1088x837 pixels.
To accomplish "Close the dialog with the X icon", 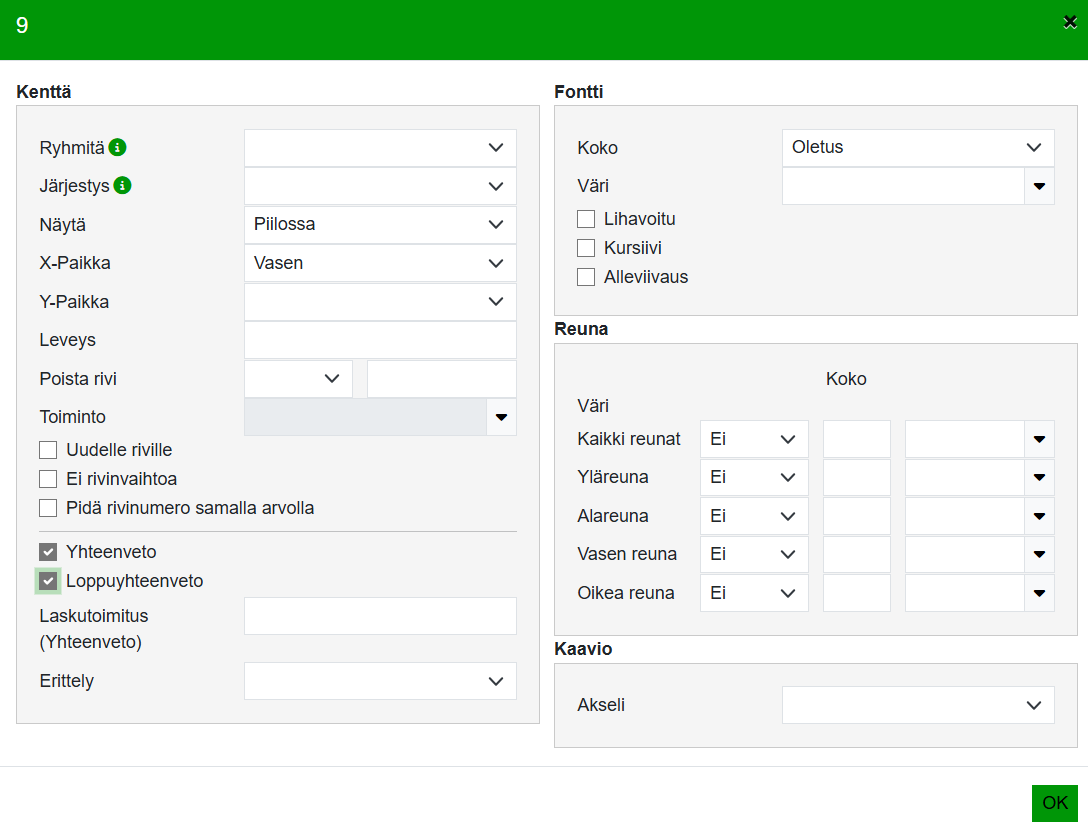I will tap(1069, 22).
